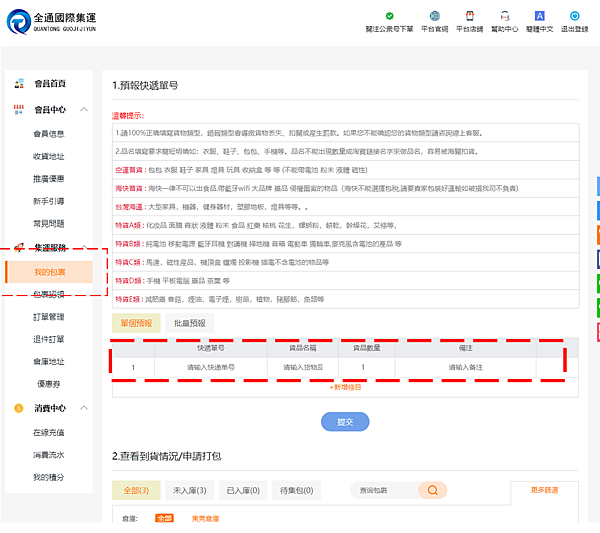Screen dimensions: 600x533
Task: Collapse the 消費中心 sidebar section
Action: [84, 408]
